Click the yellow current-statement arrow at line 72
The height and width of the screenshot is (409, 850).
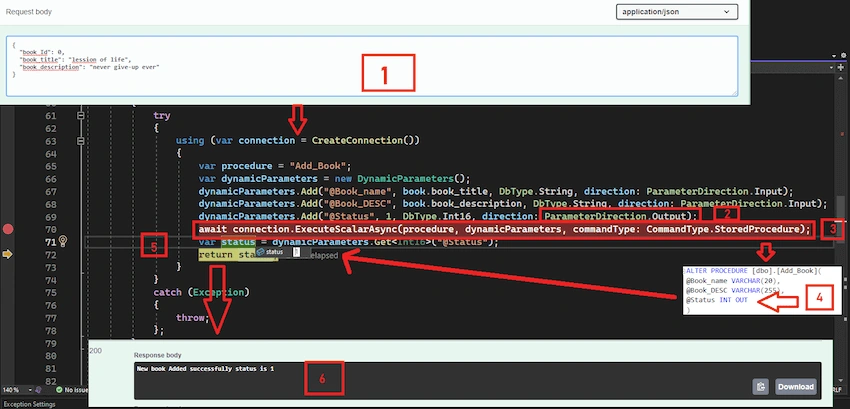point(8,254)
